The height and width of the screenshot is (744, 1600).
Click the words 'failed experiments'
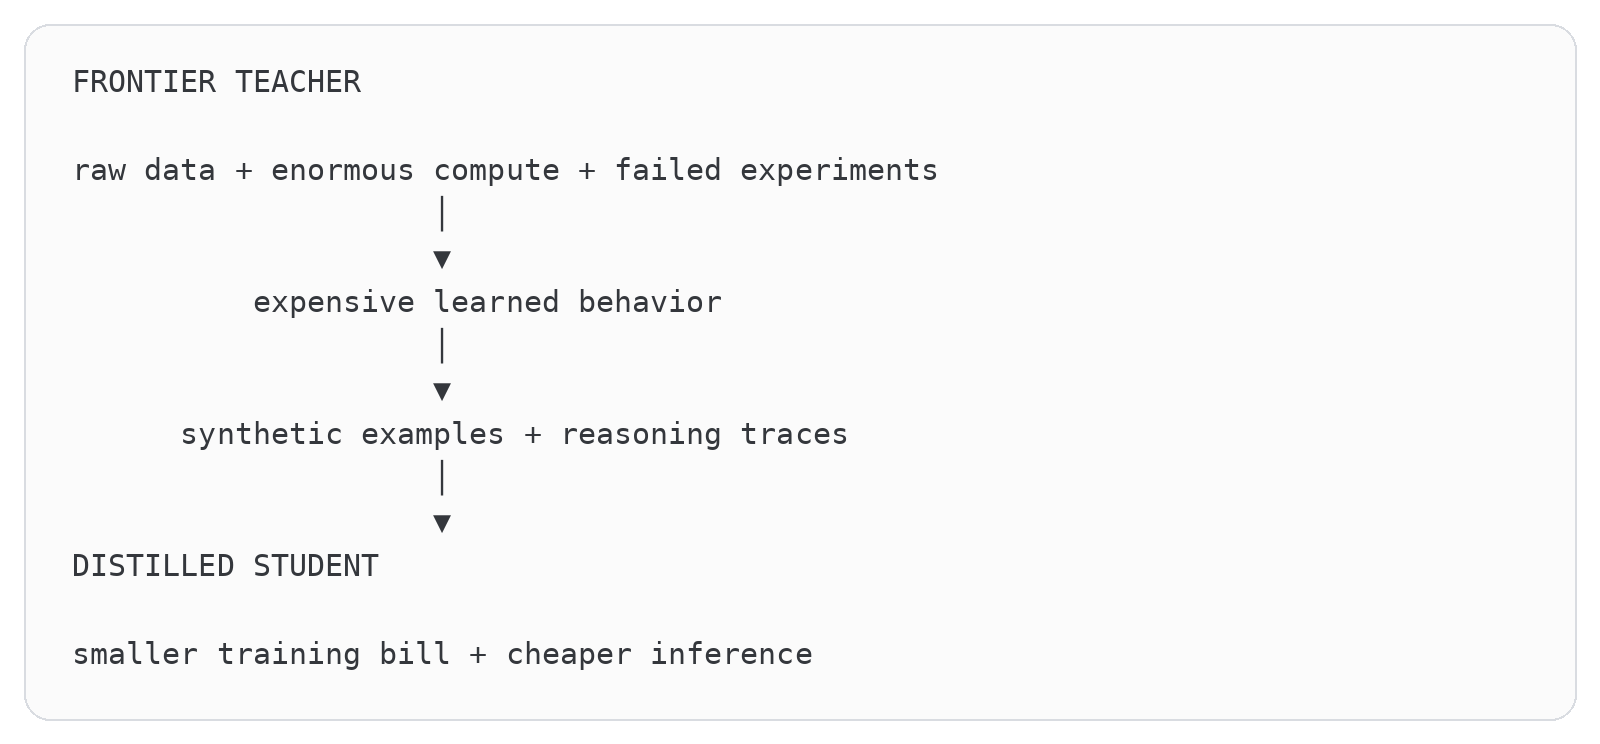click(x=776, y=171)
